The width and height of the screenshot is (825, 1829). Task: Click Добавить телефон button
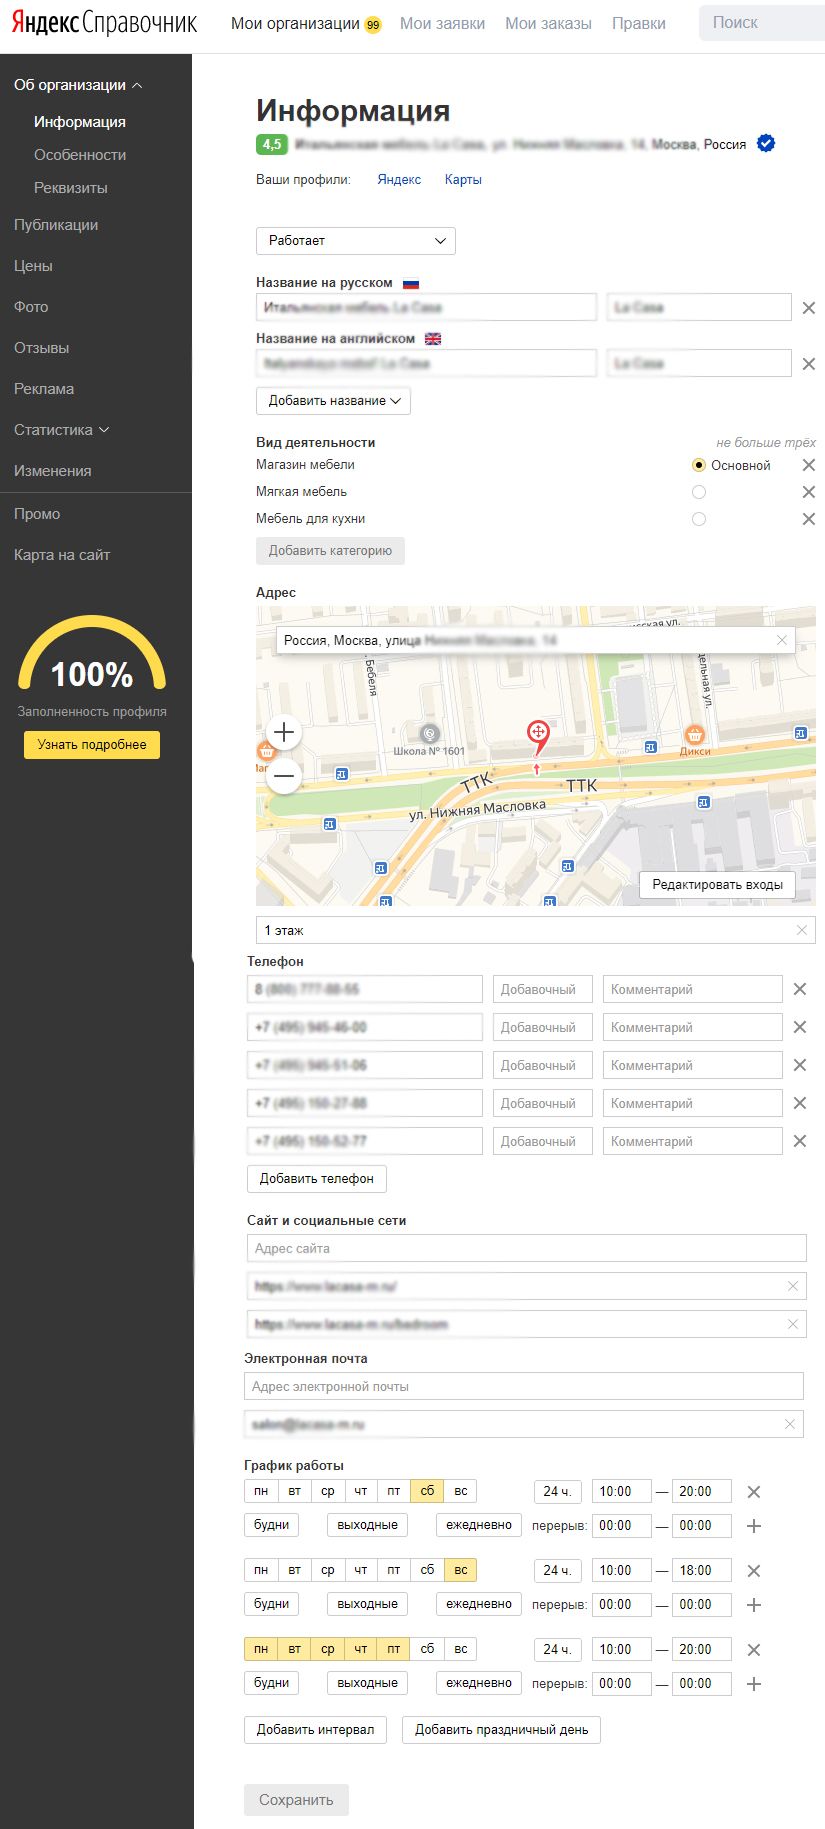coord(317,1179)
